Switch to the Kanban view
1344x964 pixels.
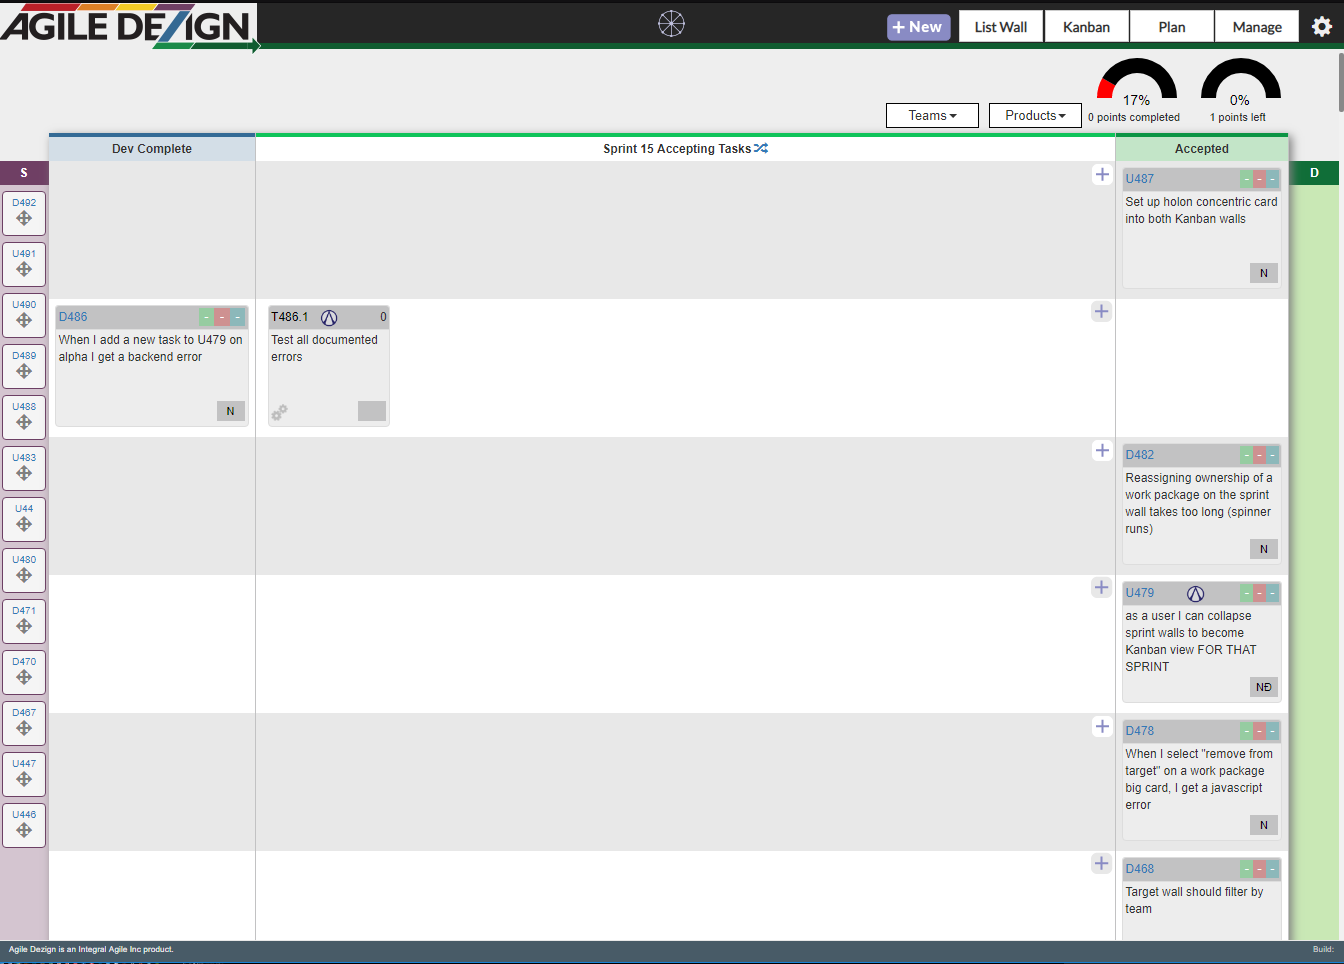click(x=1086, y=27)
